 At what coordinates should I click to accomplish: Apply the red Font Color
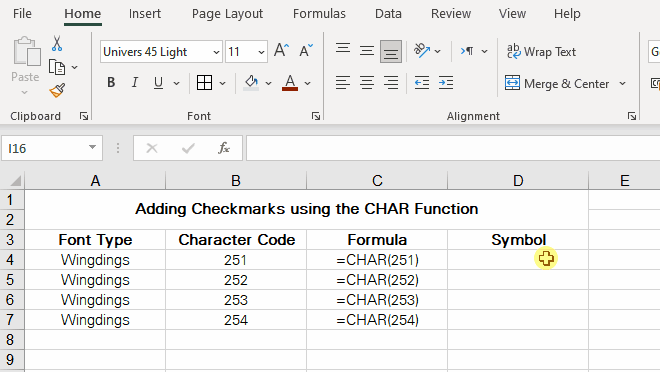(290, 82)
